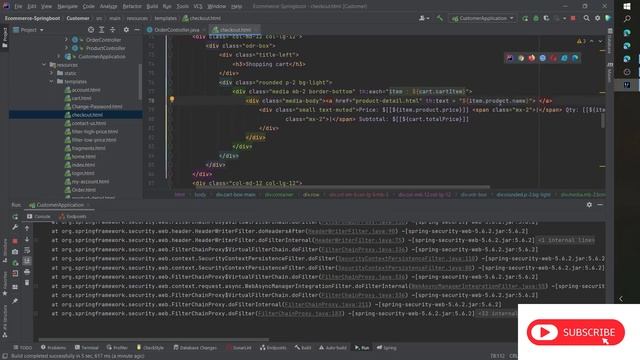640x360 pixels.
Task: Open Run panel settings gear
Action: click(589, 205)
